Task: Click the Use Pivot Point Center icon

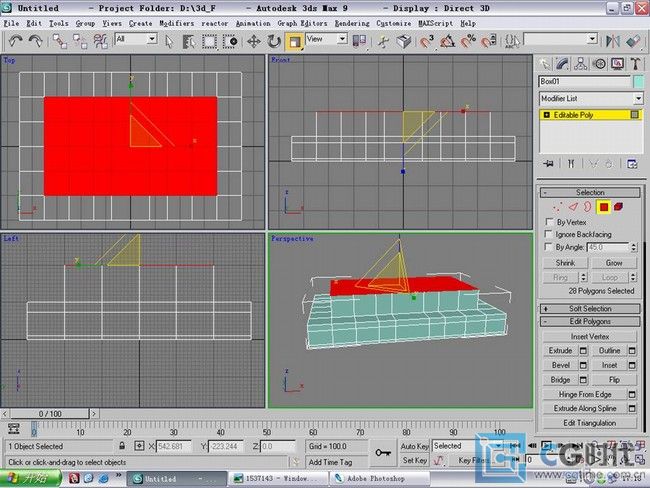Action: (x=359, y=41)
